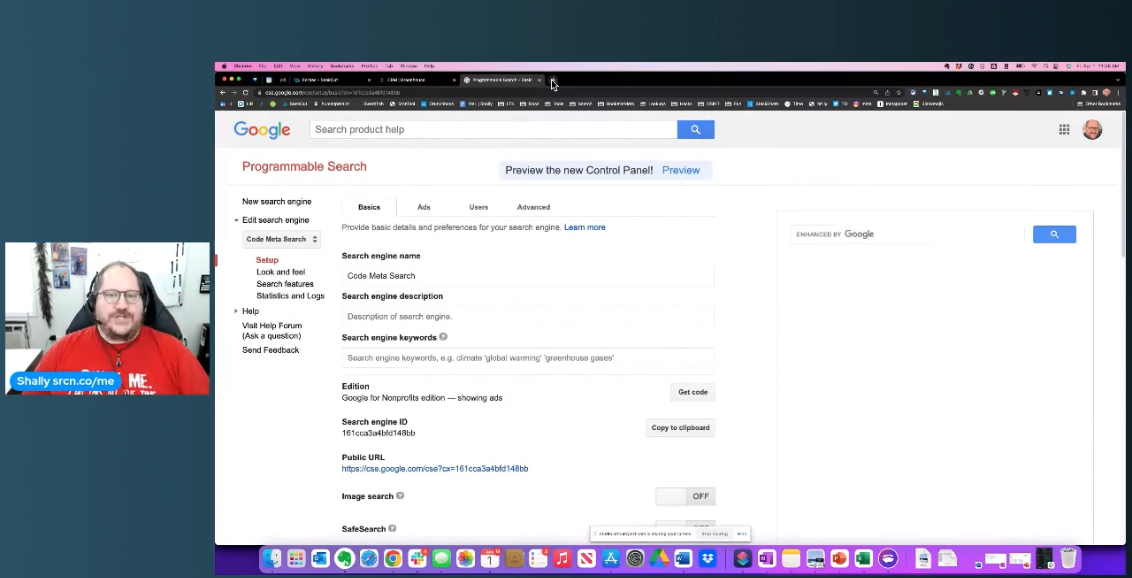This screenshot has height=578, width=1132.
Task: Click the blue search magnifier button
Action: (x=695, y=130)
